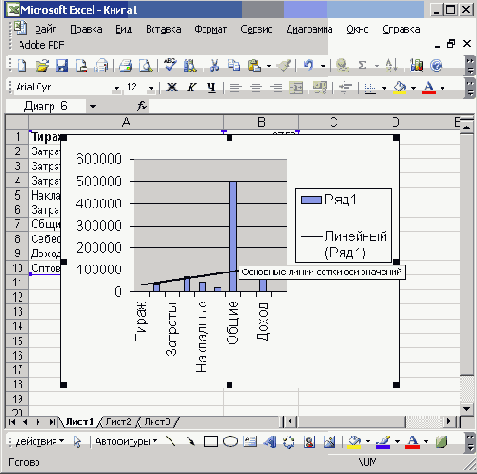477x474 pixels.
Task: Cut selection using the scissors icon
Action: coord(214,65)
